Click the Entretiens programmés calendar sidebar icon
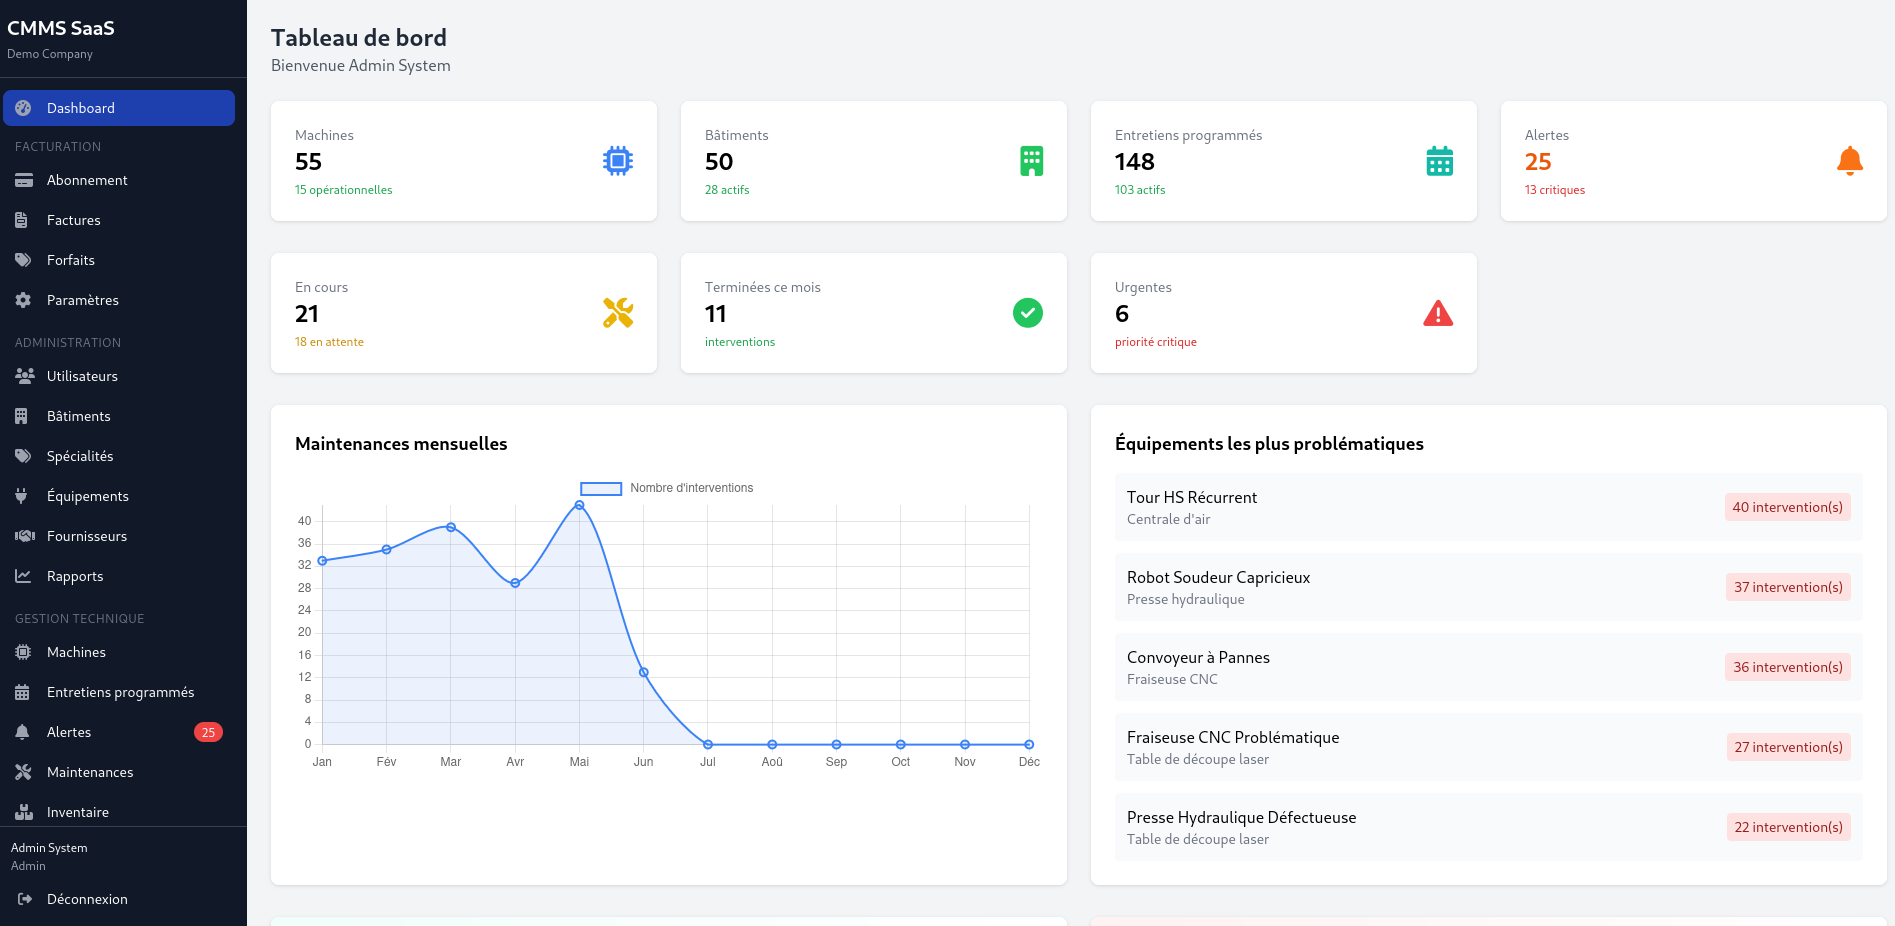The image size is (1895, 926). pyautogui.click(x=22, y=692)
